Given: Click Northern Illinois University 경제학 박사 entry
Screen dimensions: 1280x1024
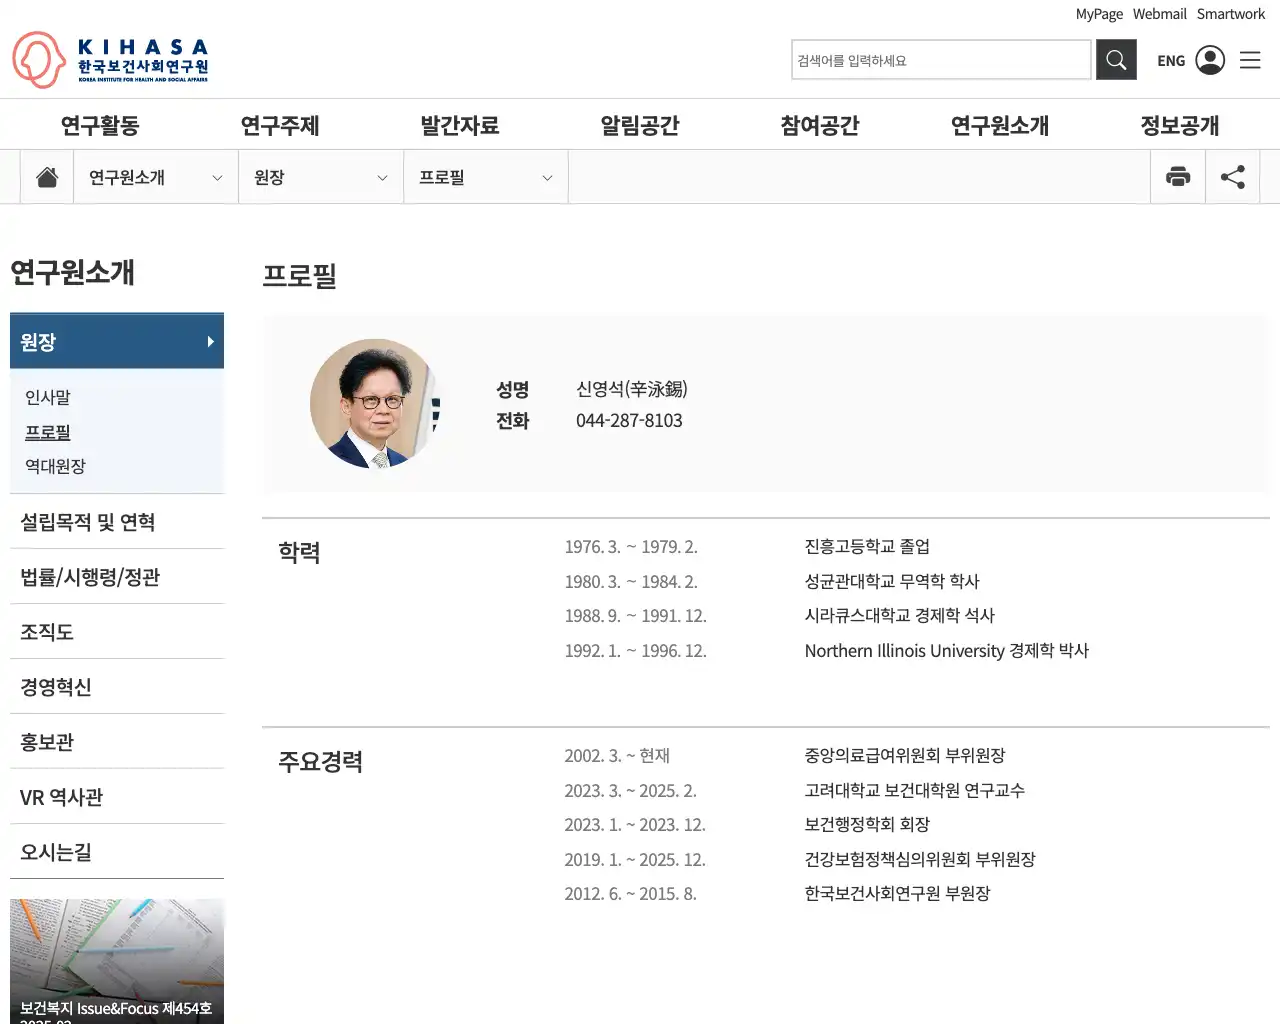Looking at the screenshot, I should tap(947, 651).
